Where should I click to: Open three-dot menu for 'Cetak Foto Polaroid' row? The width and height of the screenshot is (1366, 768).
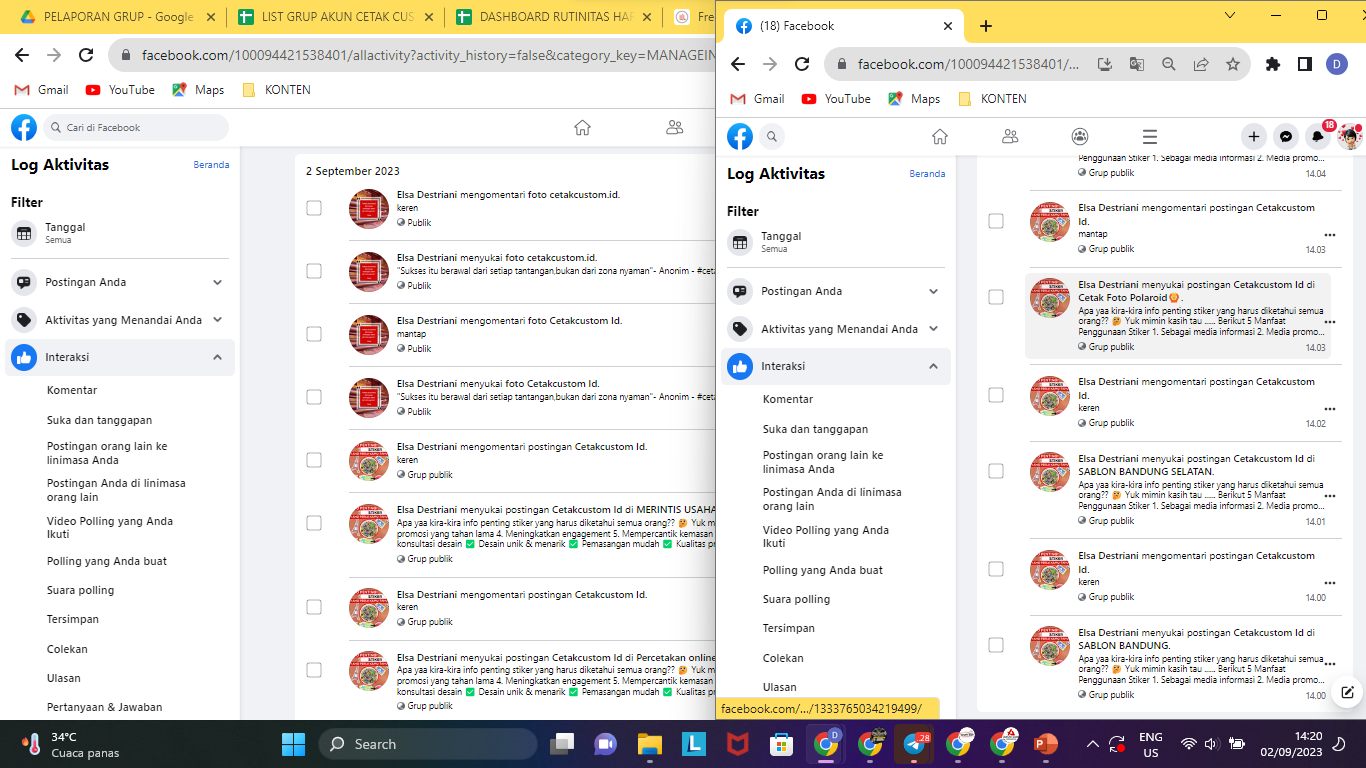(x=1330, y=322)
